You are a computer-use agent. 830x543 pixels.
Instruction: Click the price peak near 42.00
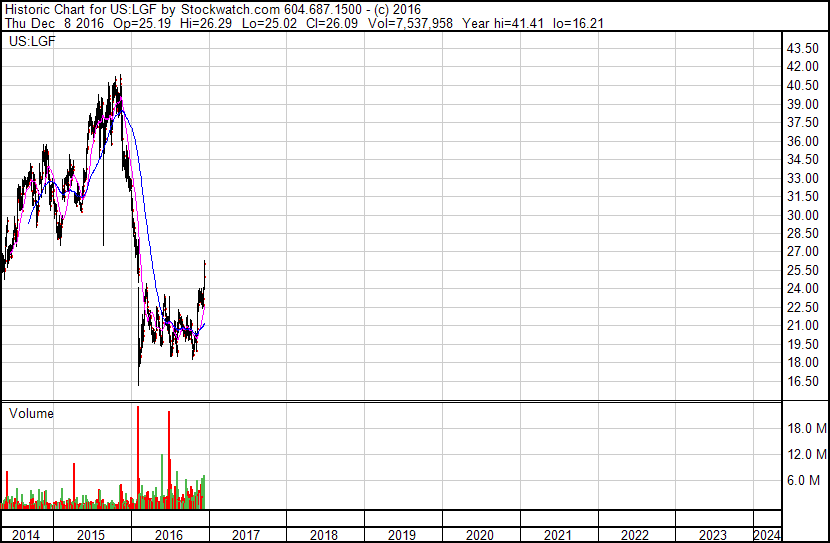120,77
